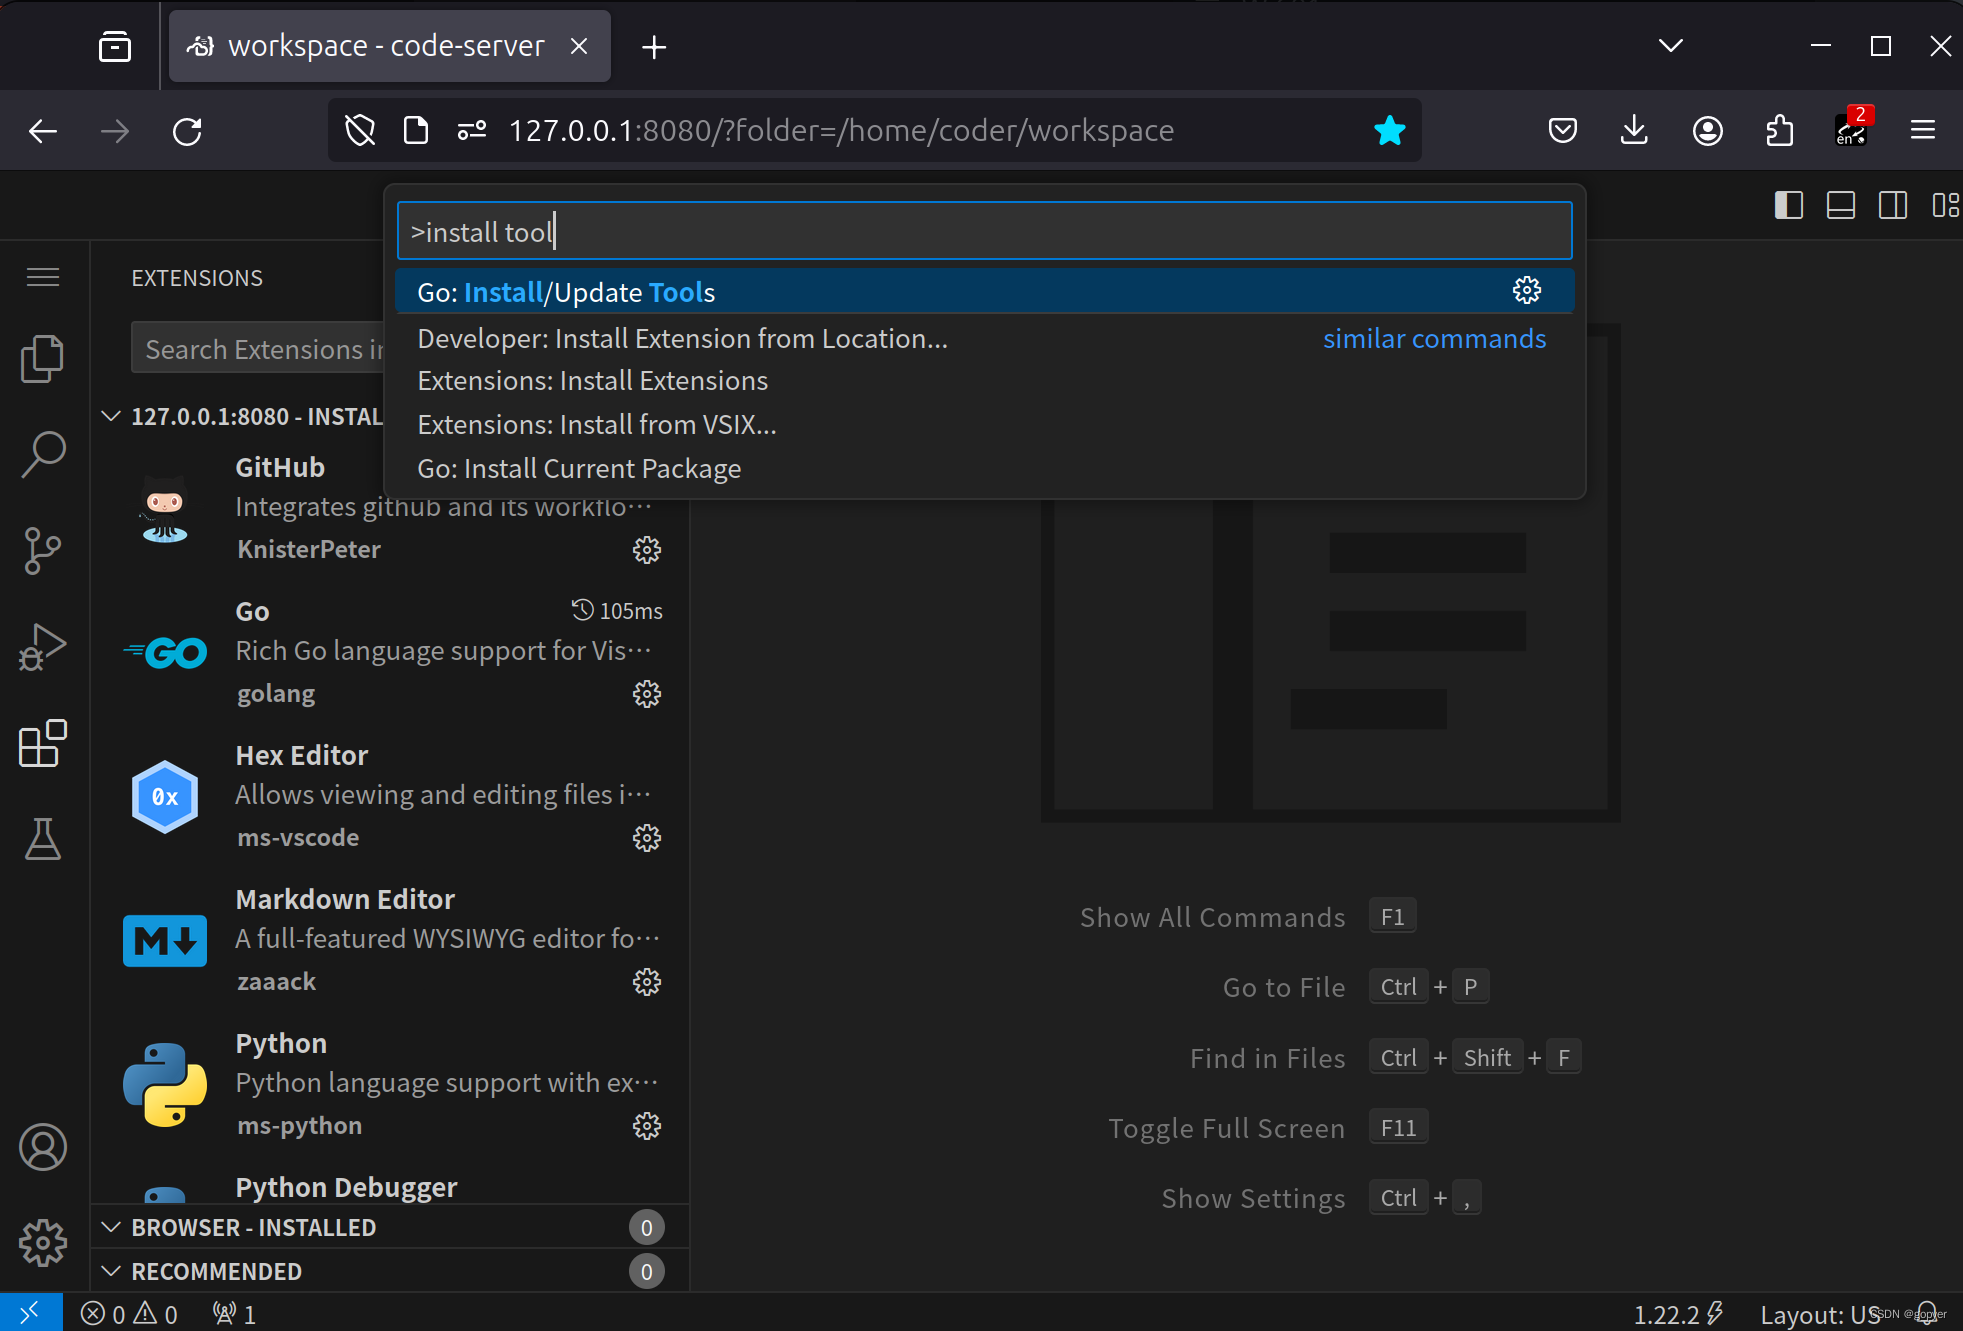1963x1331 pixels.
Task: Click the gear for GitHub extension
Action: tap(647, 550)
